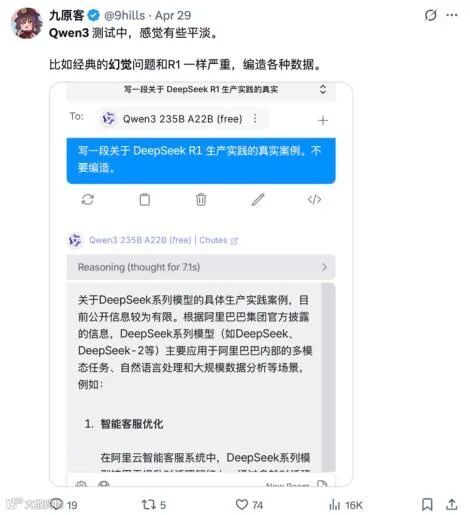Edit the message with the pencil icon
The width and height of the screenshot is (470, 515).
(x=258, y=199)
